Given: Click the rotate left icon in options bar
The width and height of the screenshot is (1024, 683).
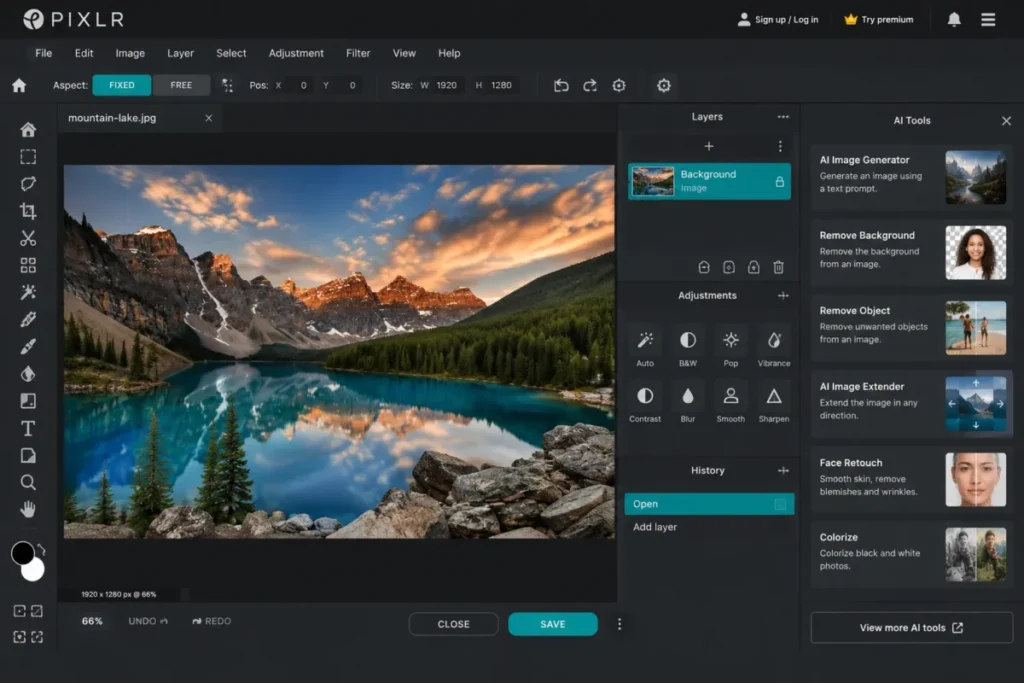Looking at the screenshot, I should coord(561,86).
